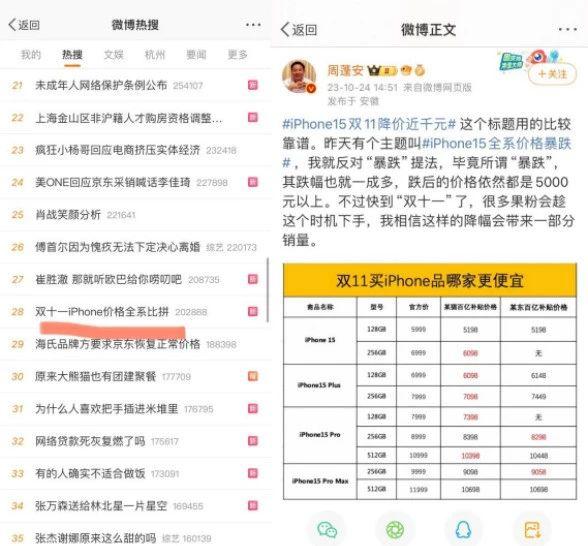Screen dimensions: 588x546
Task: Tap 周蓬安's profile avatar
Action: (299, 76)
